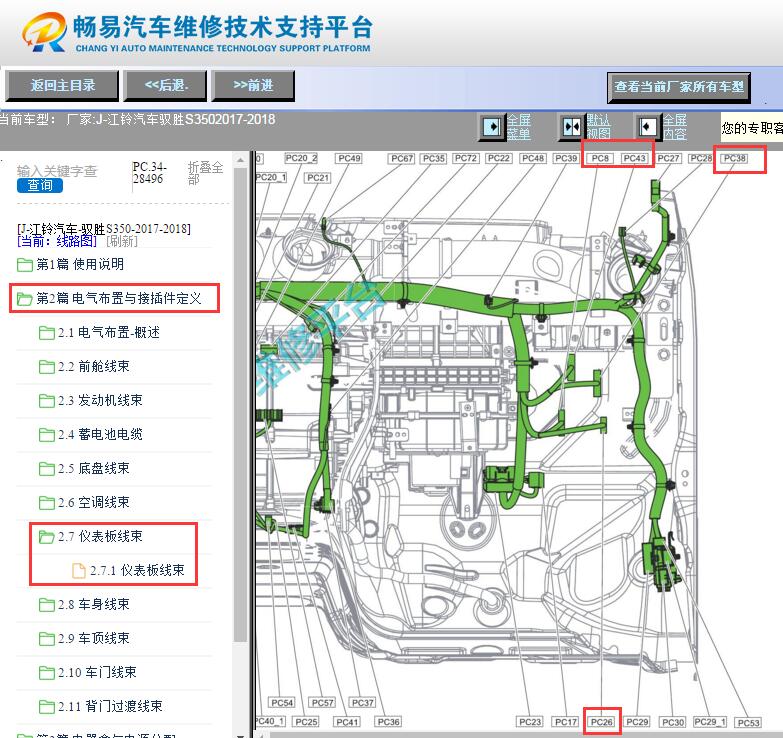Image resolution: width=783 pixels, height=738 pixels.
Task: Click connector label PC72
Action: [466, 158]
